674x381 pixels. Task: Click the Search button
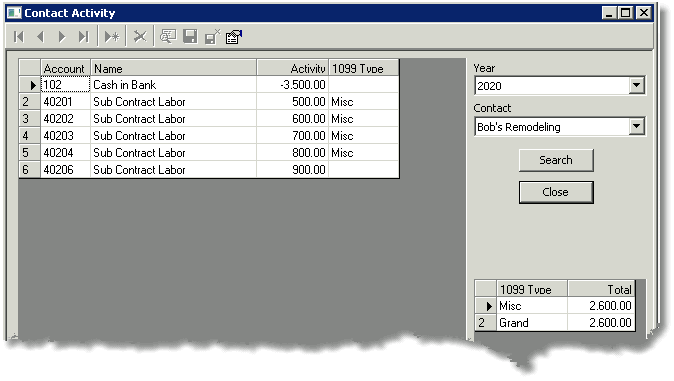[556, 160]
